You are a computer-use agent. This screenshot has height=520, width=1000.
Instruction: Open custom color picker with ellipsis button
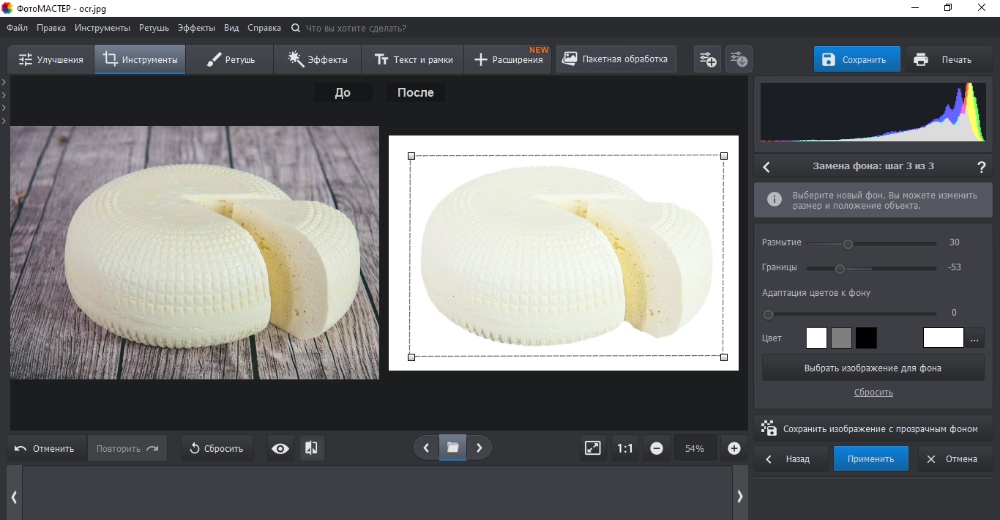point(976,338)
